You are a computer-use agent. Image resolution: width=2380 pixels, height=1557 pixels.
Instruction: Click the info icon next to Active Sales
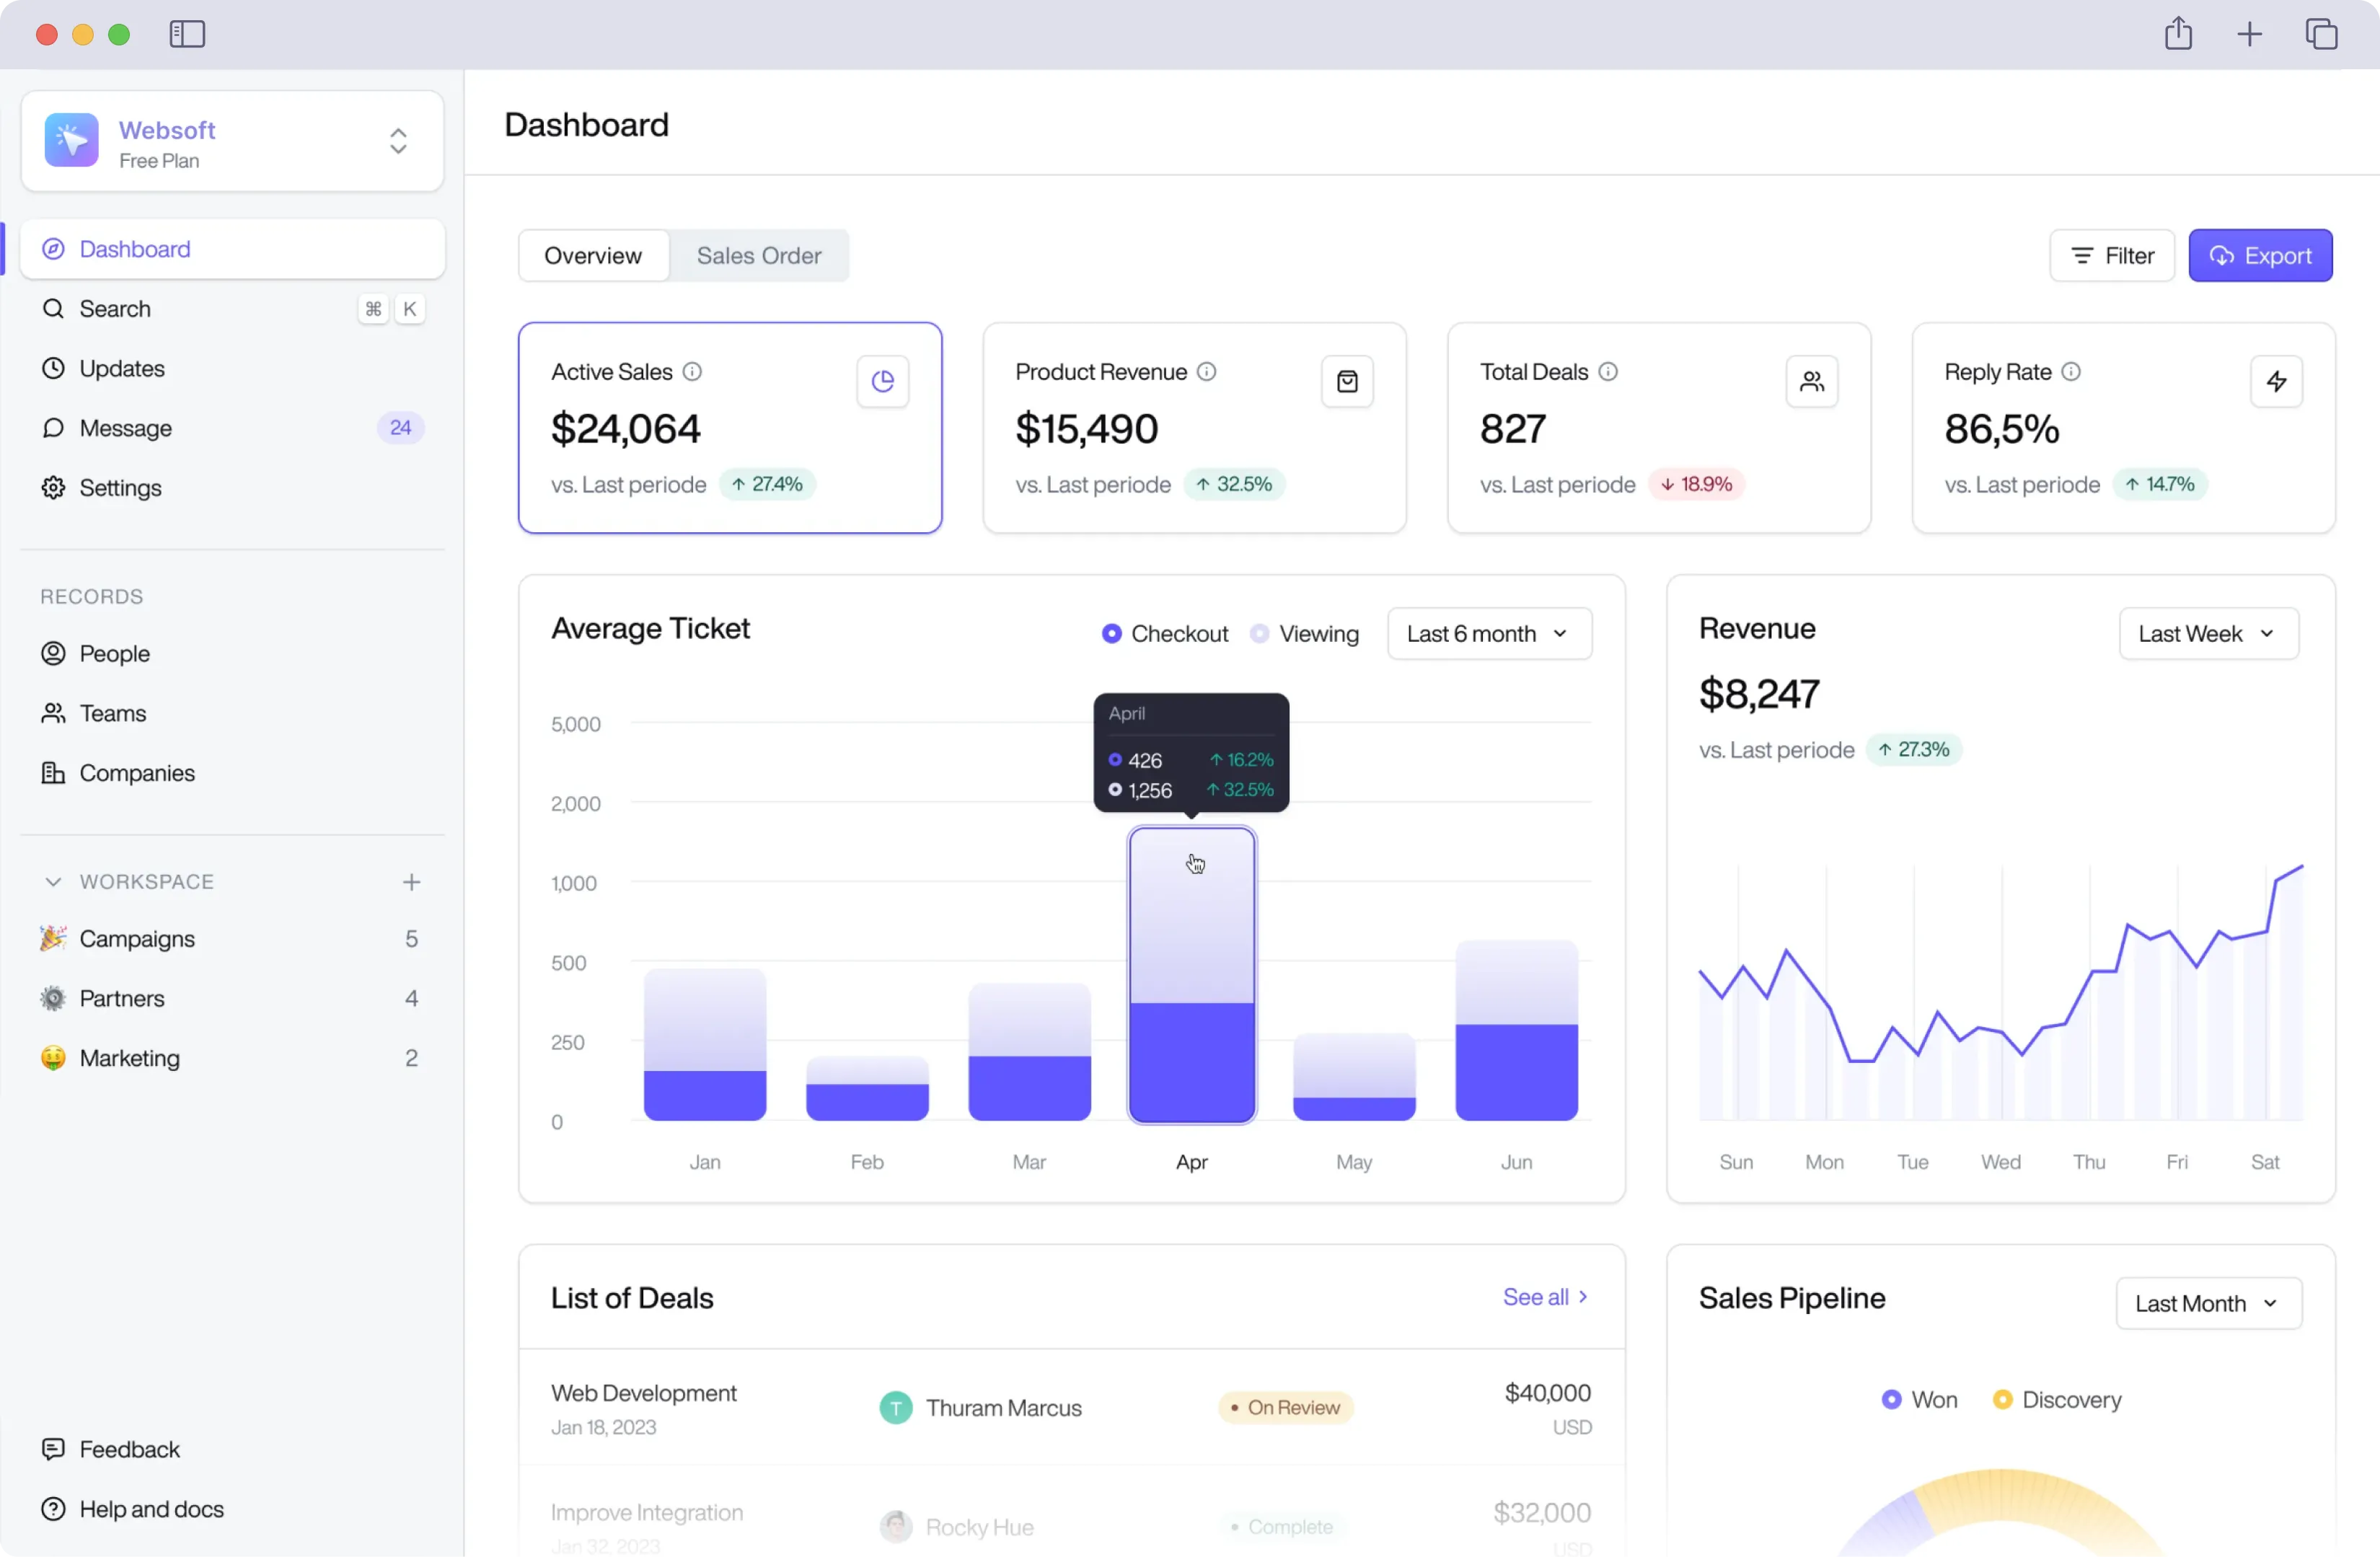pos(692,372)
